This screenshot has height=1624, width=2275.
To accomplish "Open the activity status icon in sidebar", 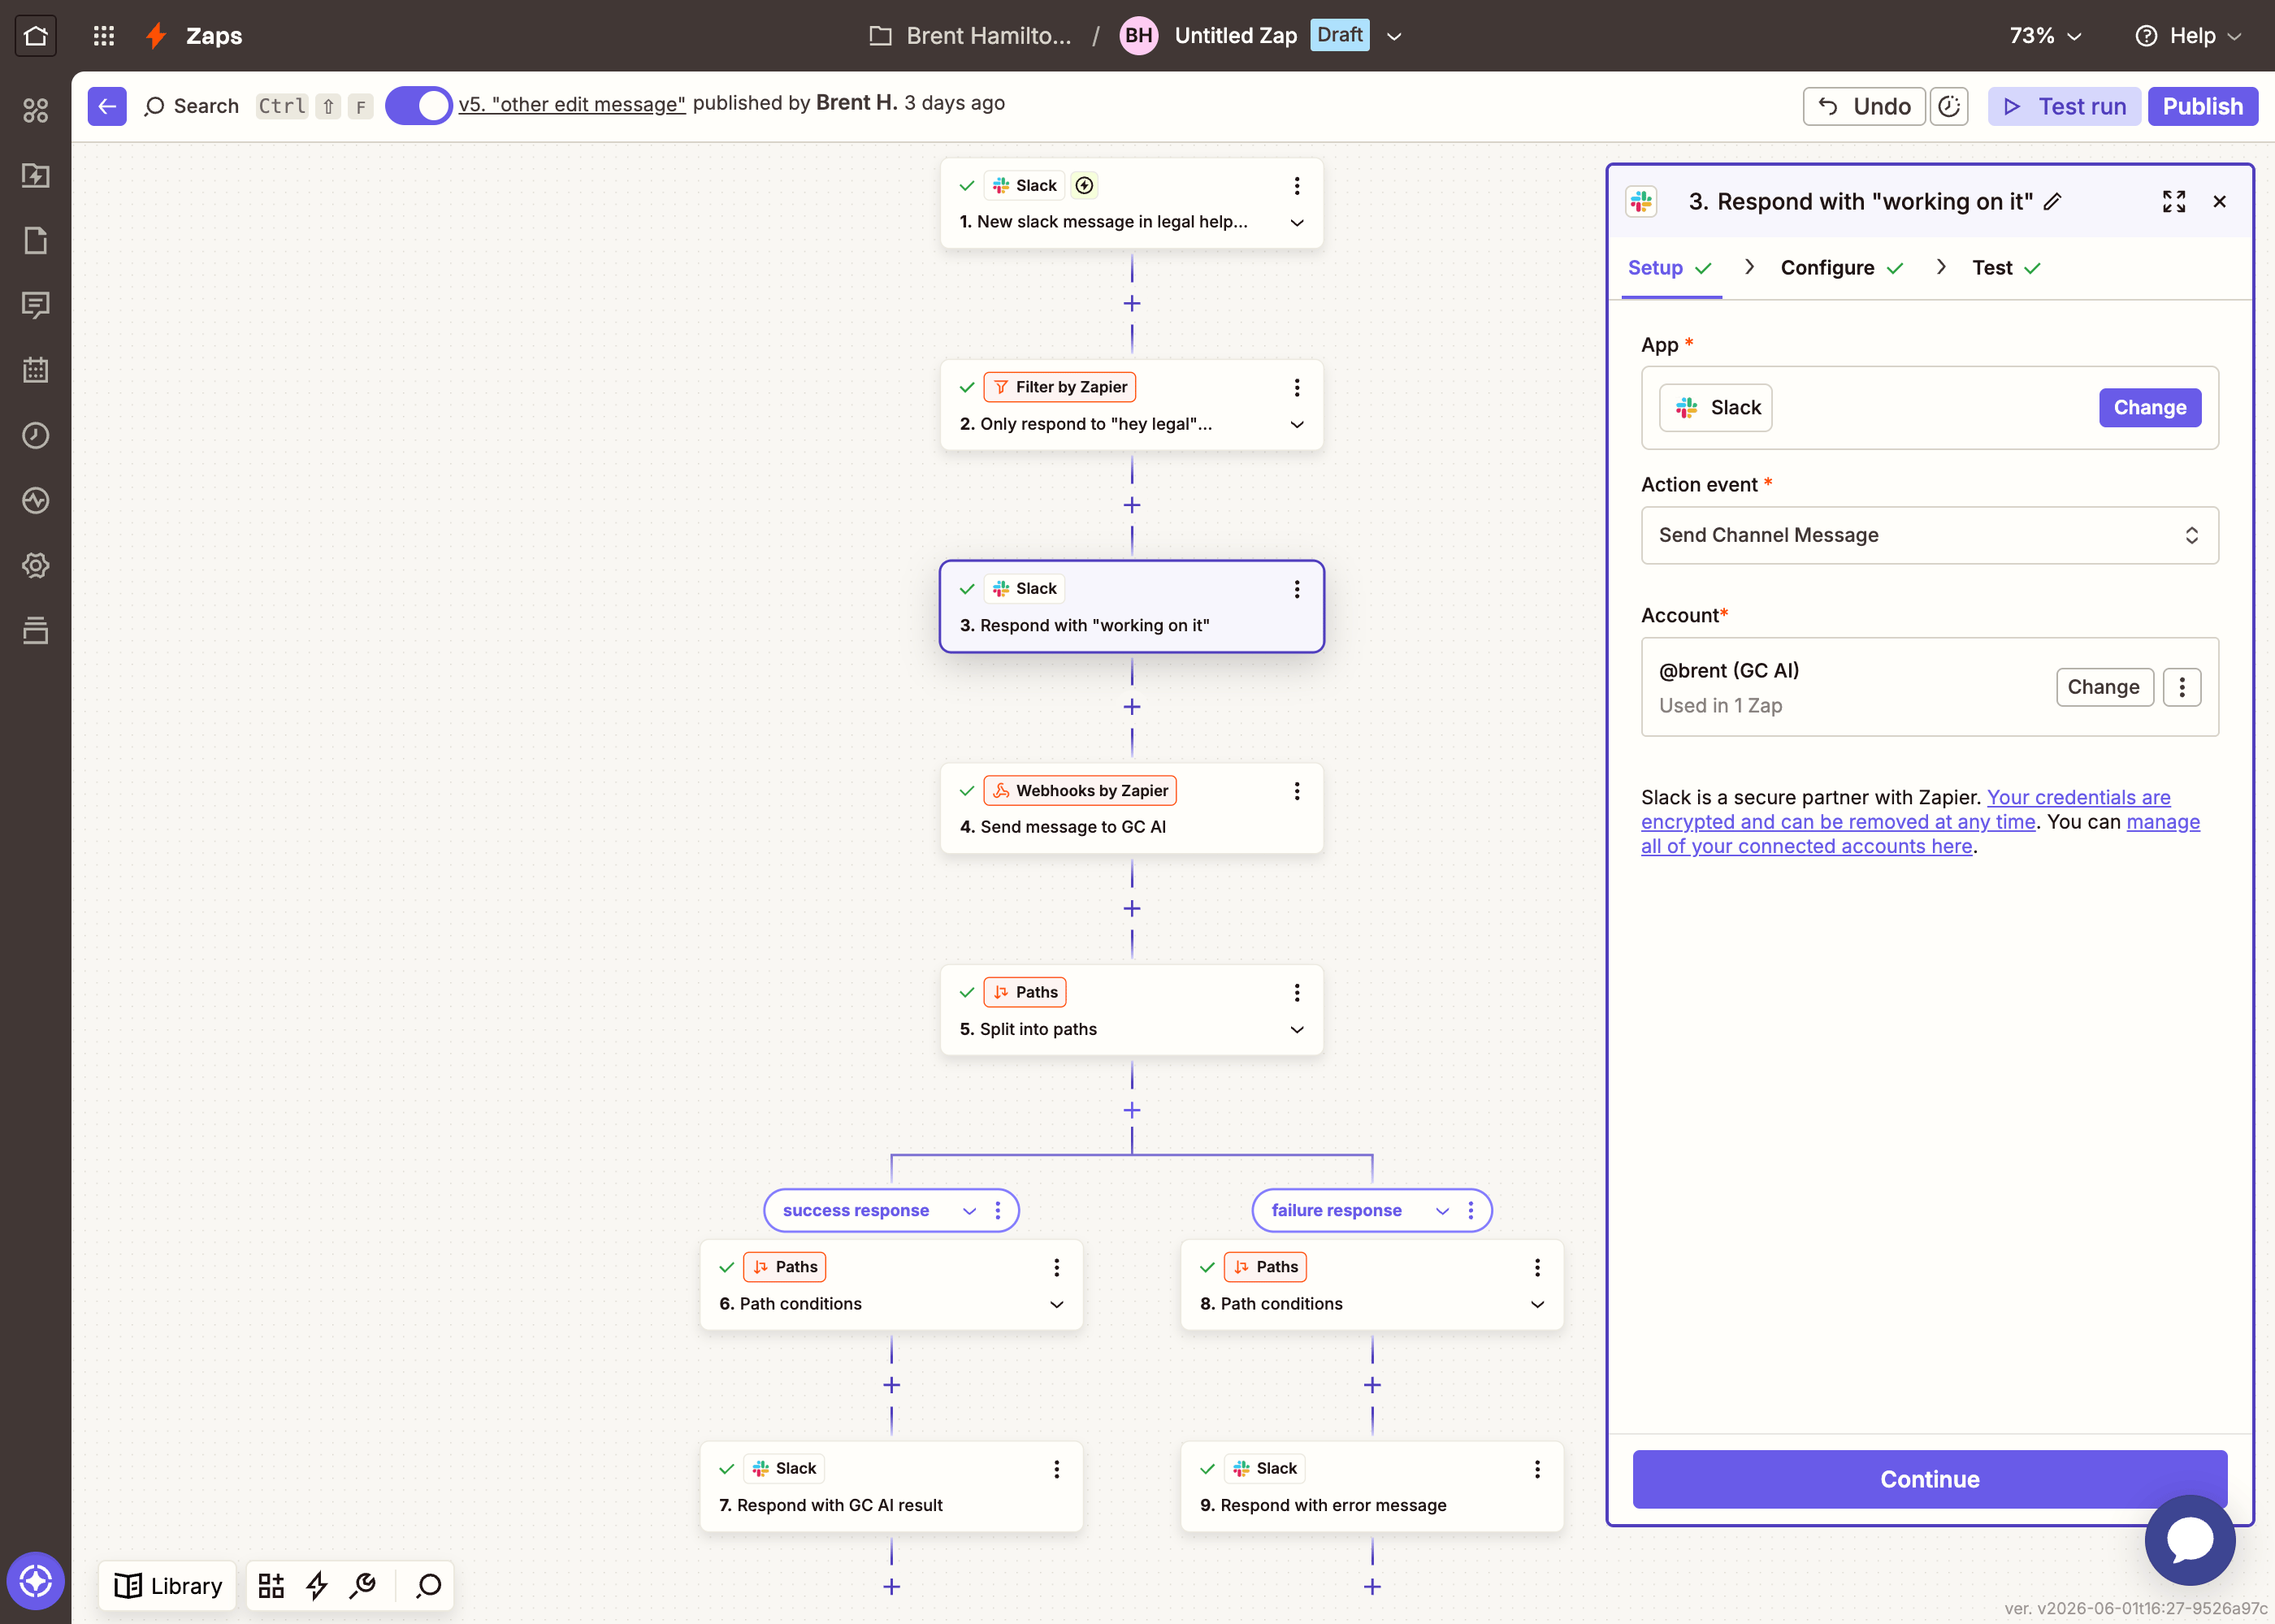I will [x=35, y=500].
